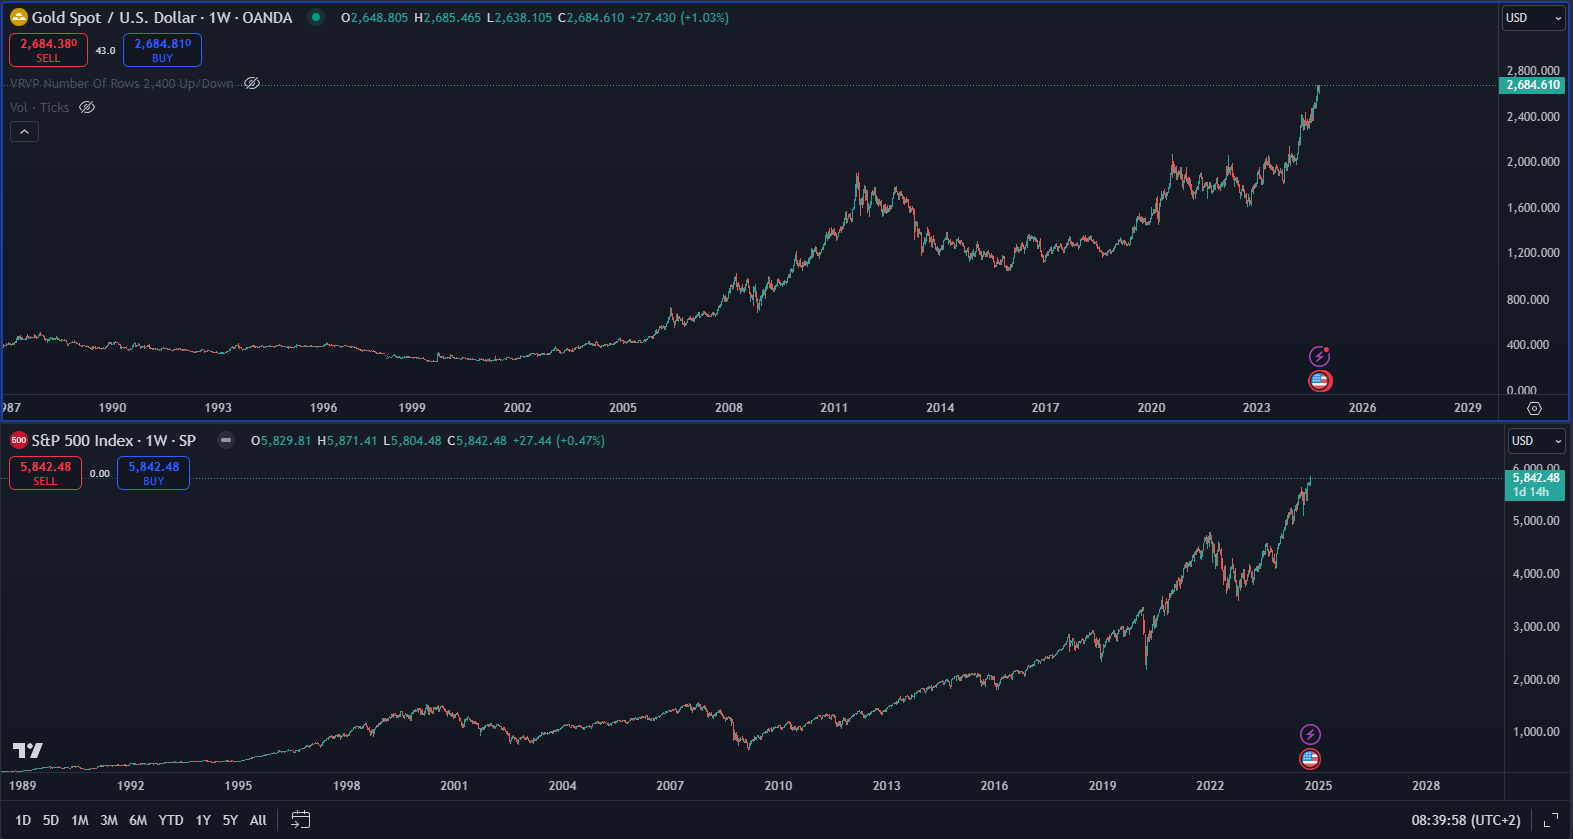Select the YTD time range
The height and width of the screenshot is (839, 1573).
click(171, 820)
